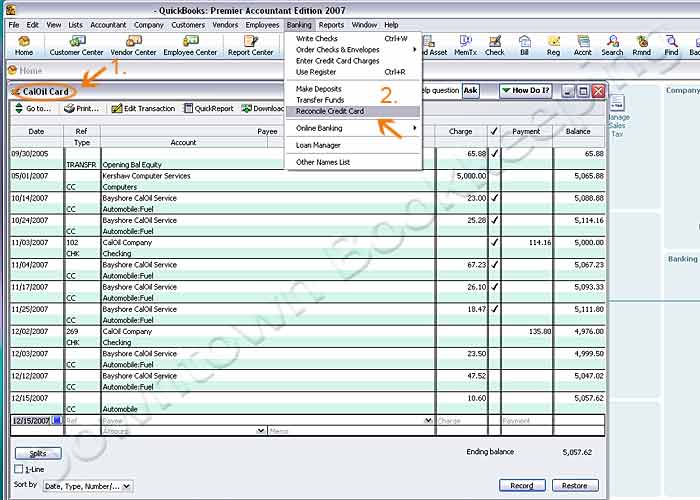Click the Find toolbar icon

pos(671,46)
